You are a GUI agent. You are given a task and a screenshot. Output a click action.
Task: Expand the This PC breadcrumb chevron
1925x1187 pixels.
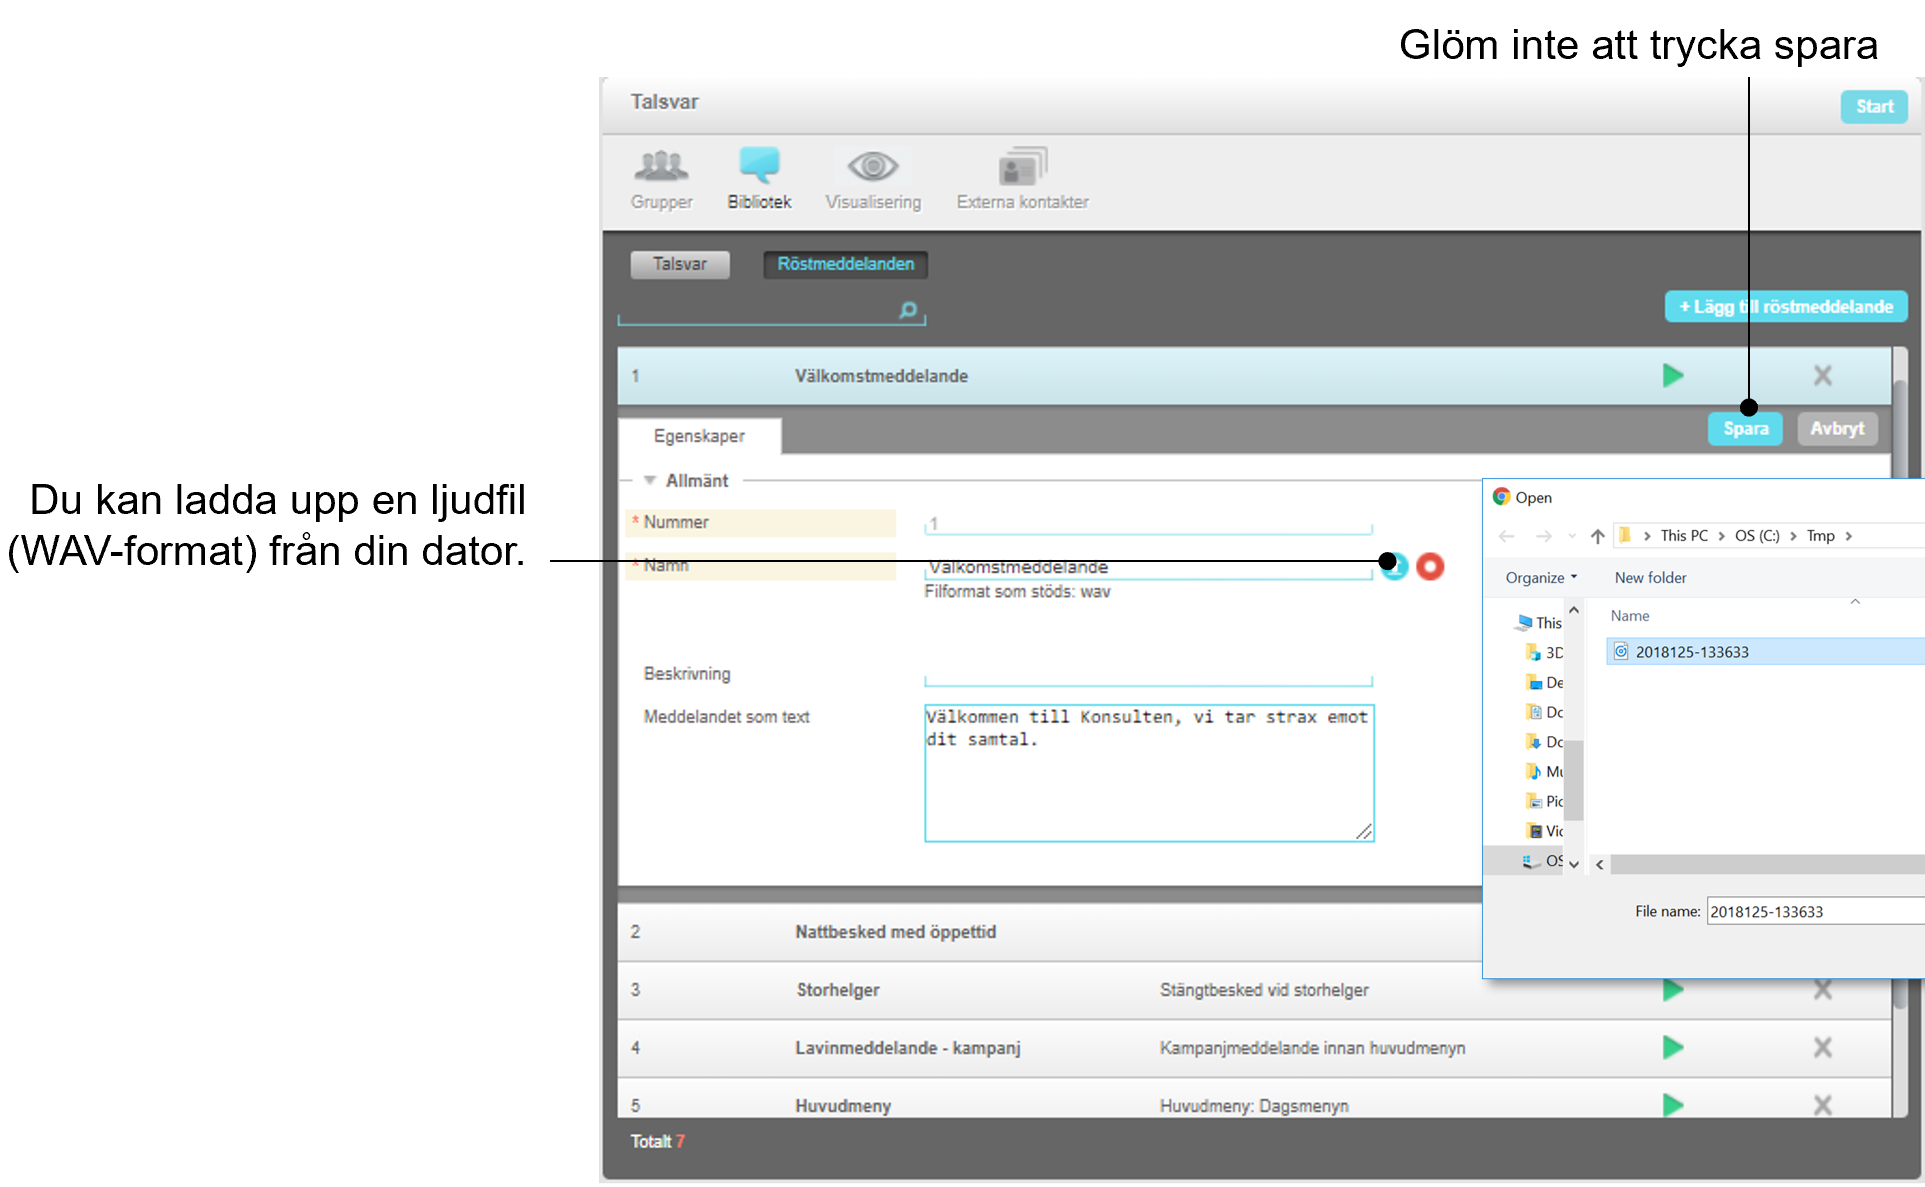click(x=1721, y=536)
